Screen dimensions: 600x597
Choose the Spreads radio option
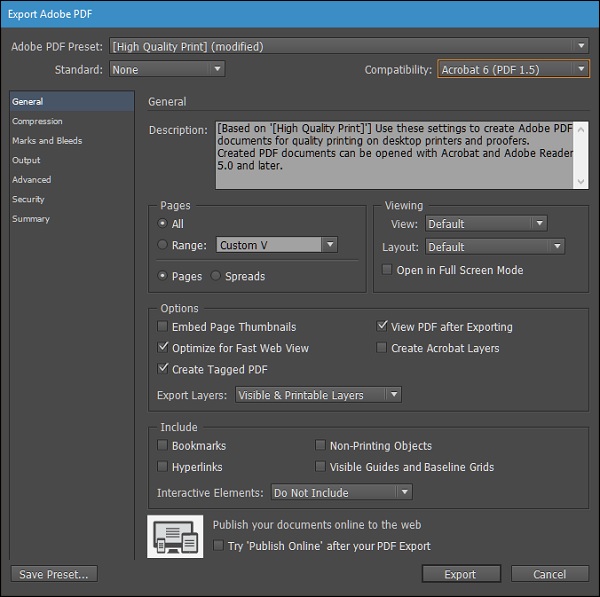[x=216, y=276]
